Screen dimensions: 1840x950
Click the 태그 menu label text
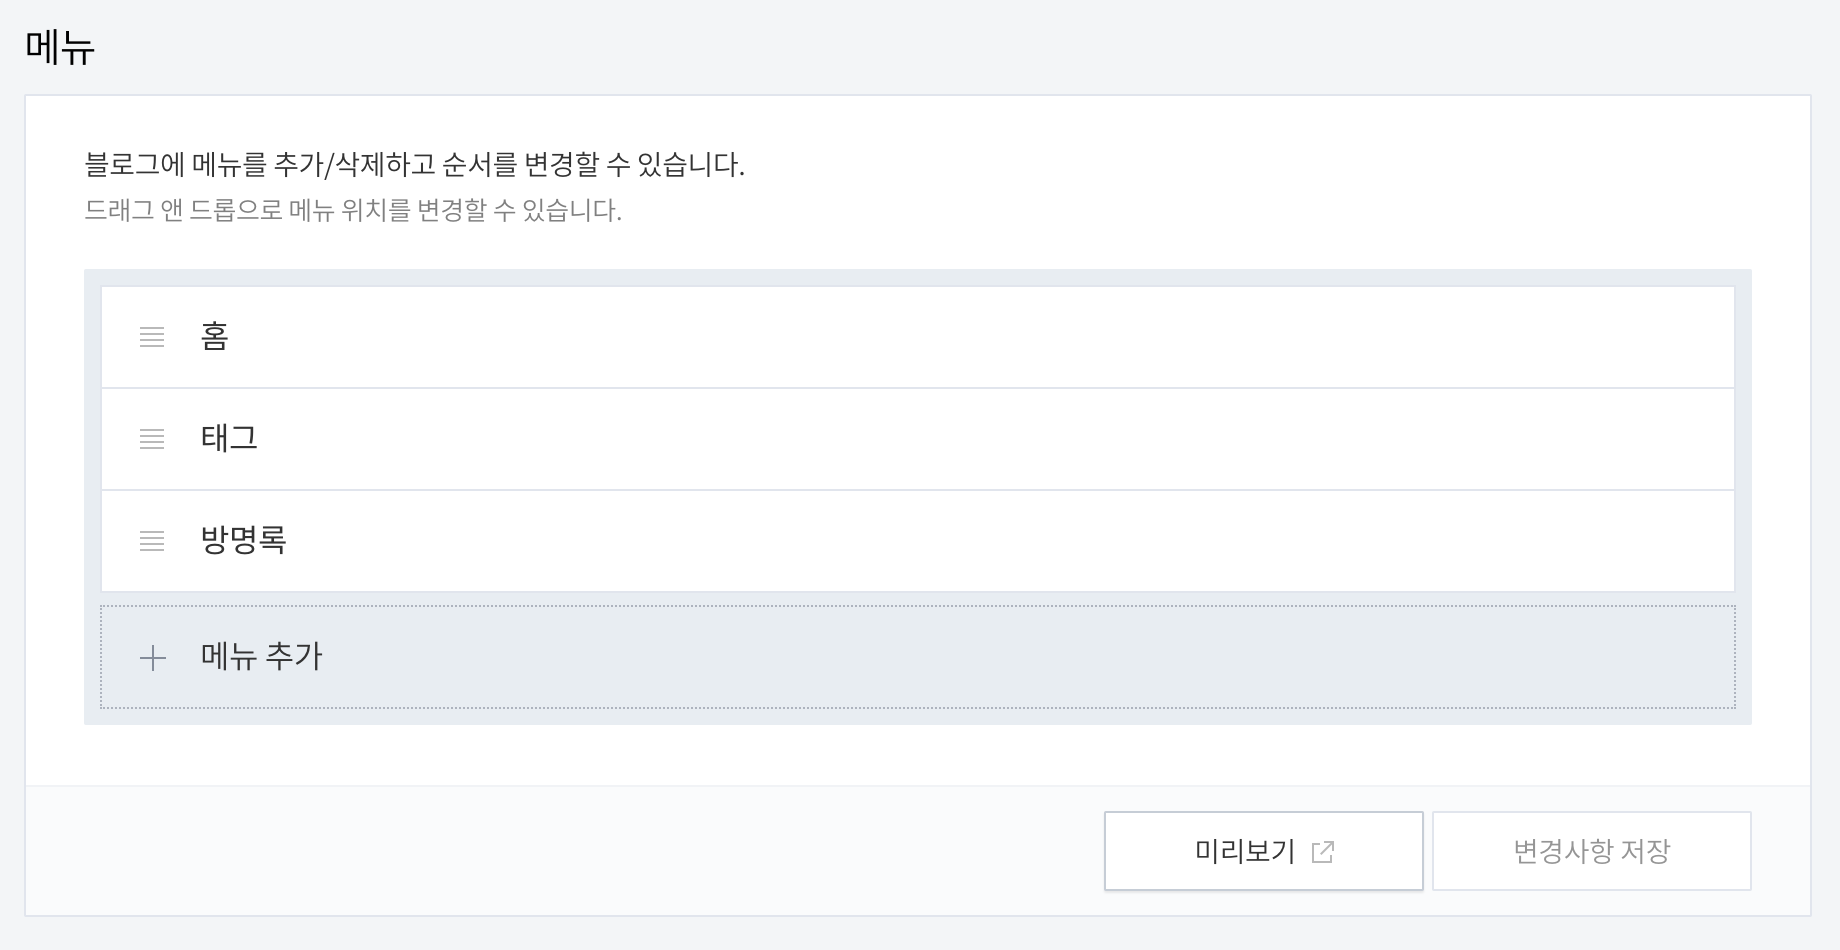coord(227,438)
